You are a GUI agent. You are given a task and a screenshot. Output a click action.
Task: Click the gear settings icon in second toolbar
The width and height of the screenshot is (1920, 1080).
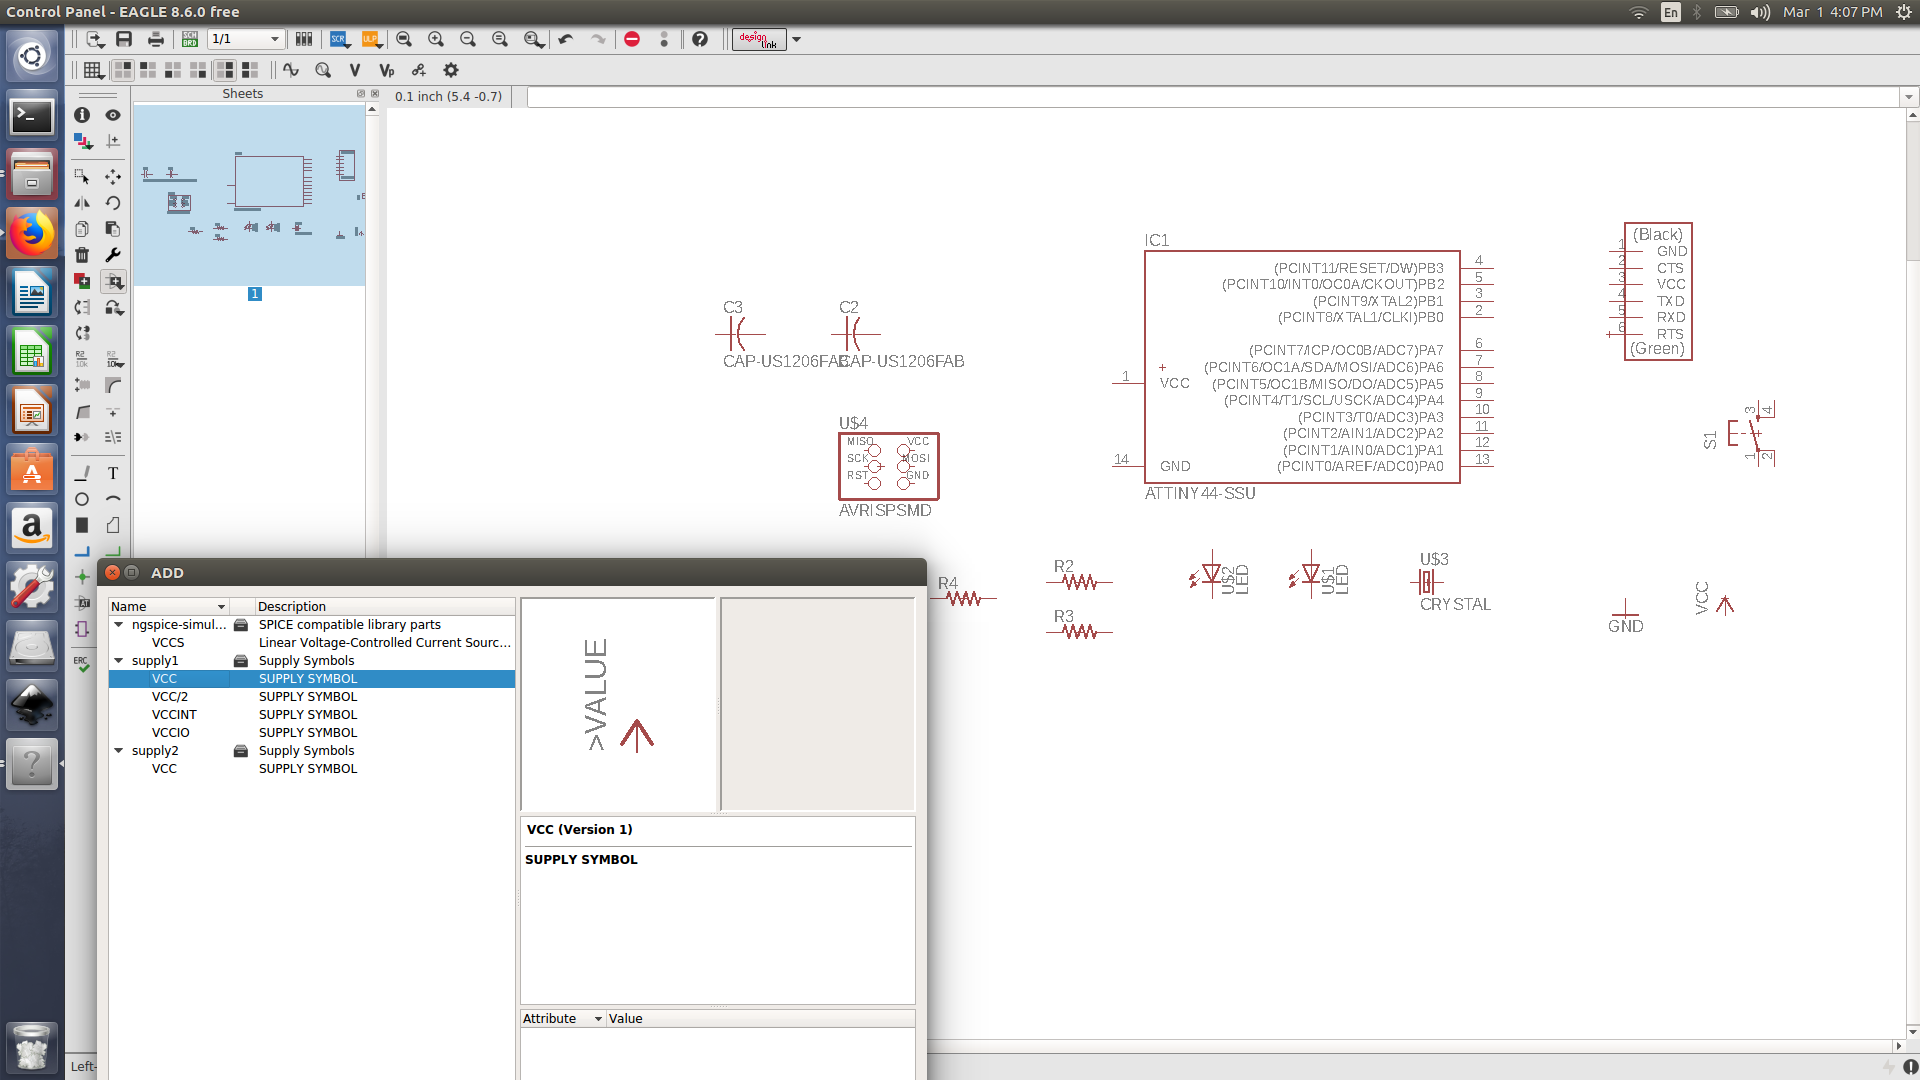tap(451, 70)
